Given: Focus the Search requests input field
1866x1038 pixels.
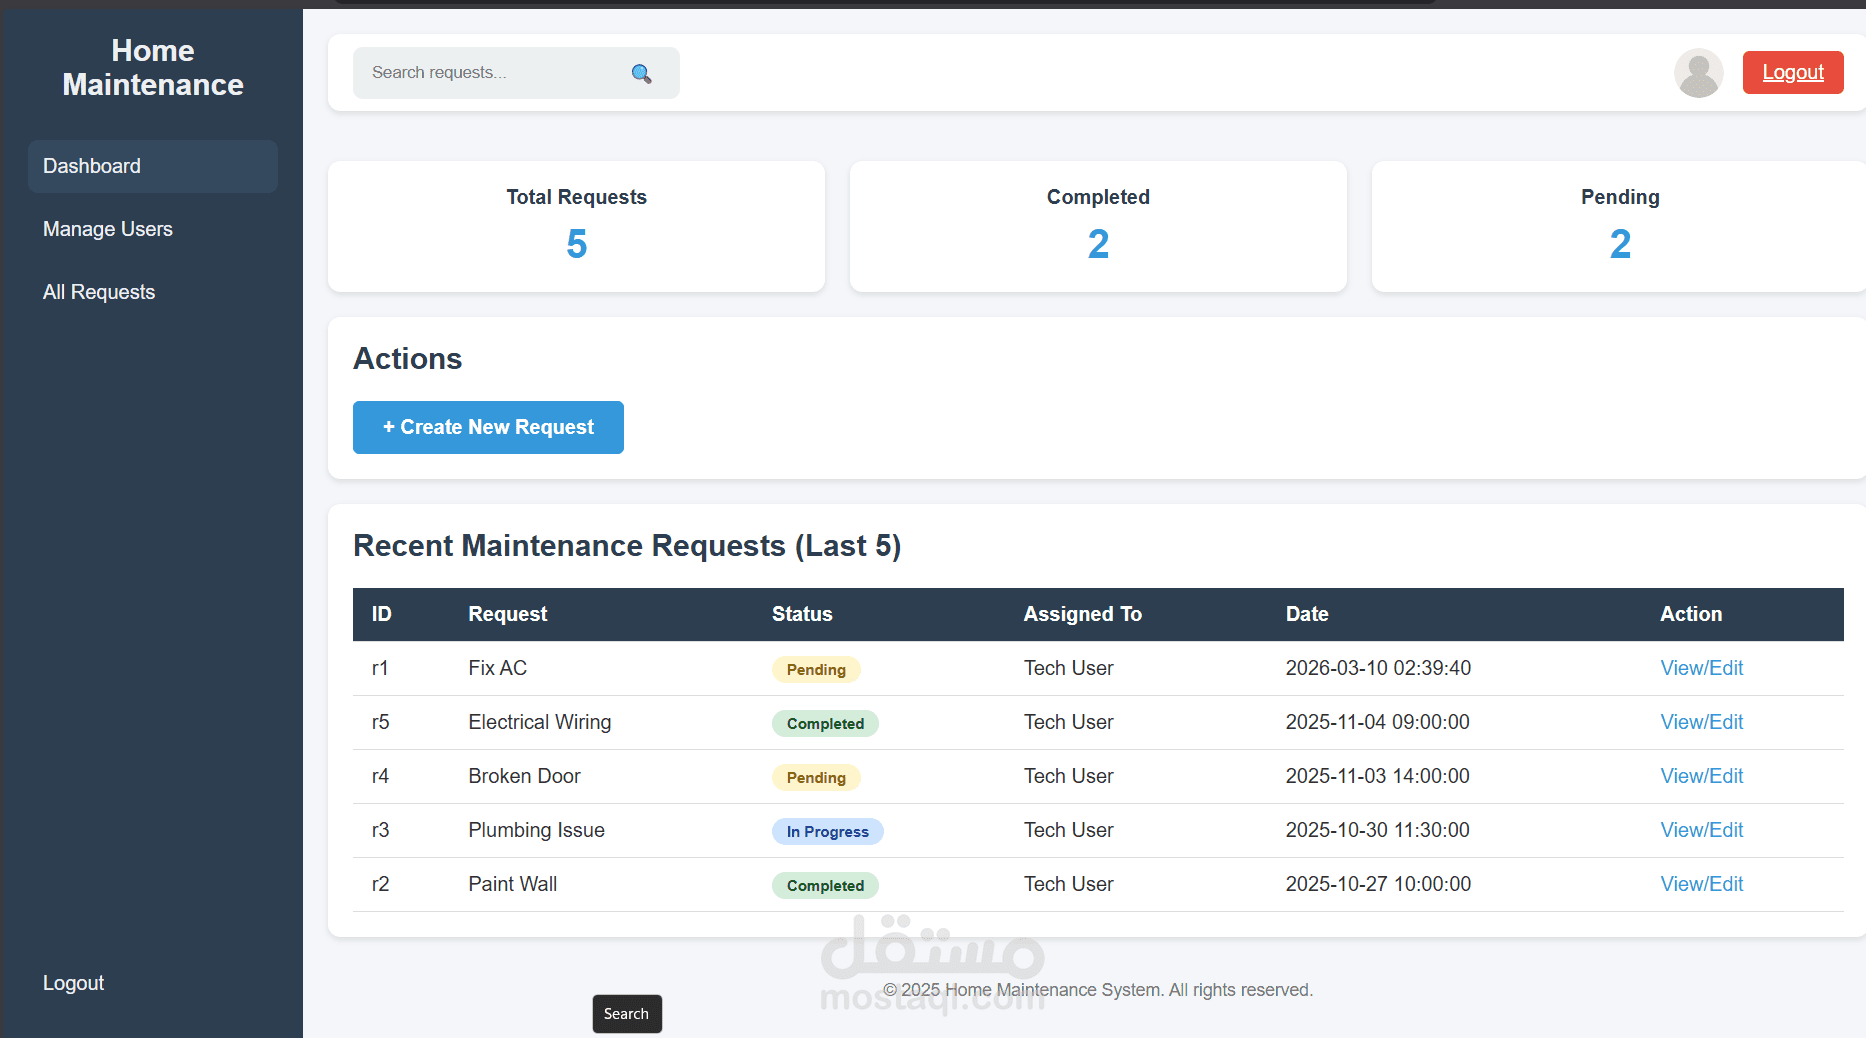Looking at the screenshot, I should (516, 73).
